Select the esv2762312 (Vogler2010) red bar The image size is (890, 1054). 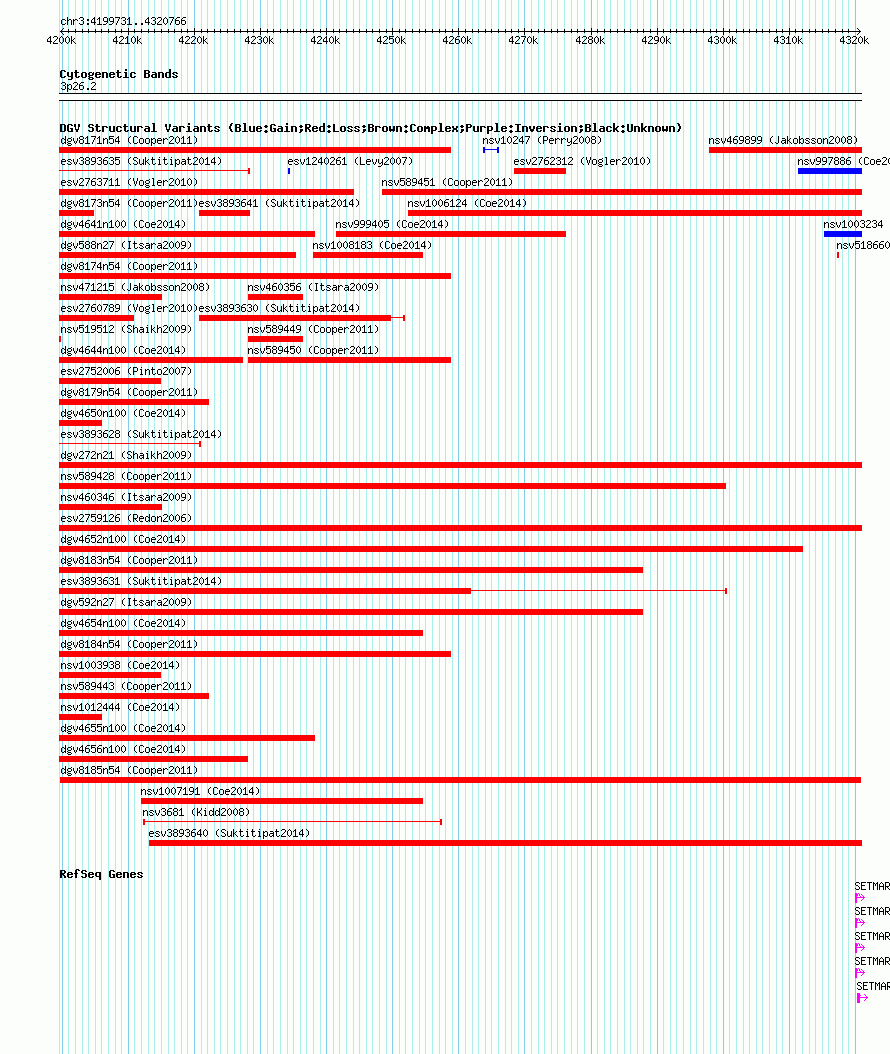(x=540, y=171)
